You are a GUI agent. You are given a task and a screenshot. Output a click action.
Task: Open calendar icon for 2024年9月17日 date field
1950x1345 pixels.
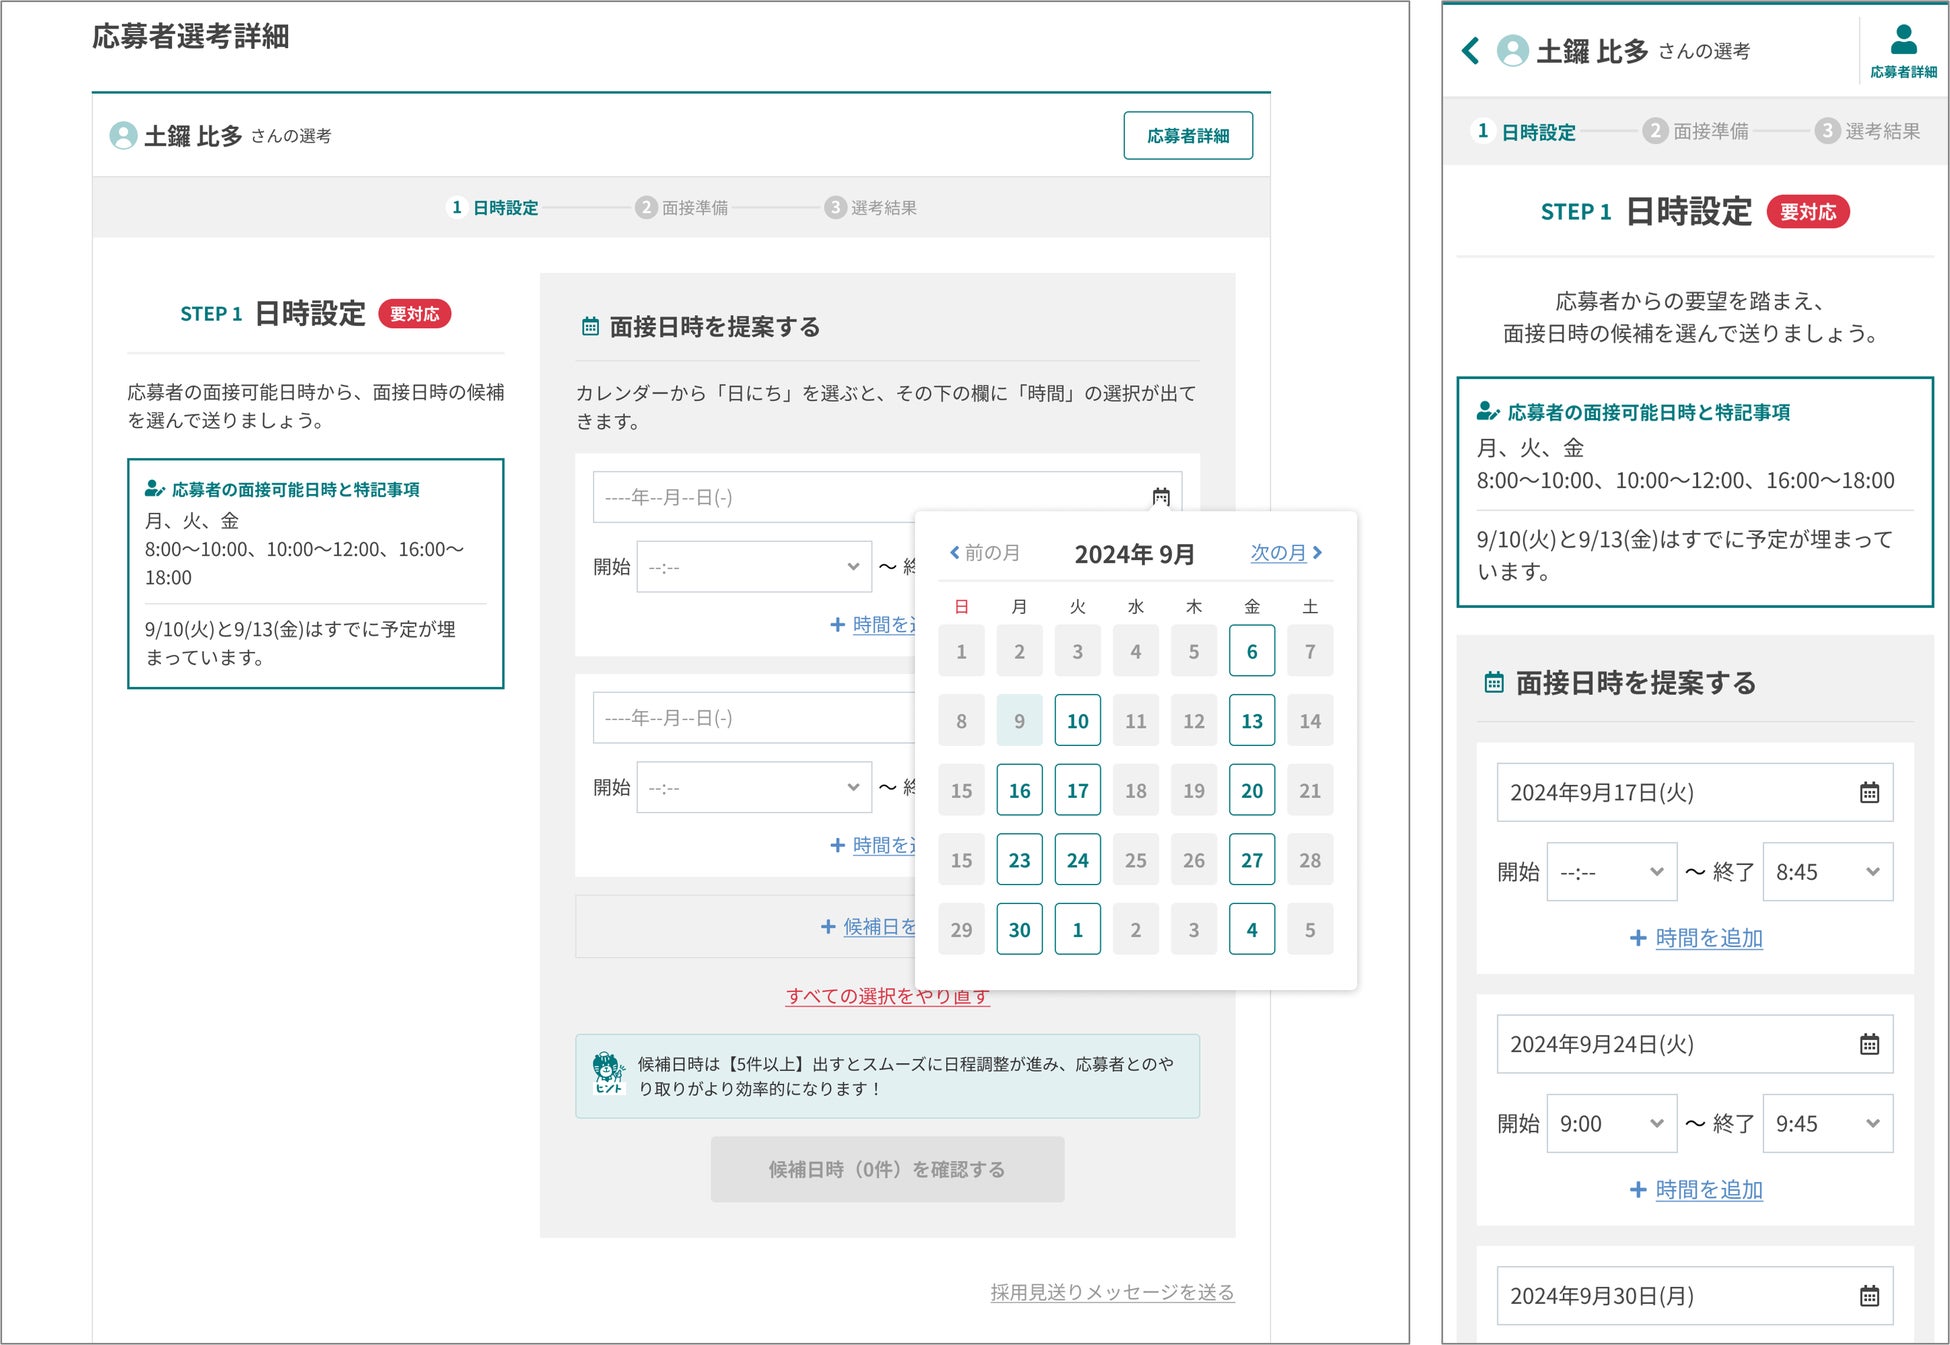pos(1869,793)
